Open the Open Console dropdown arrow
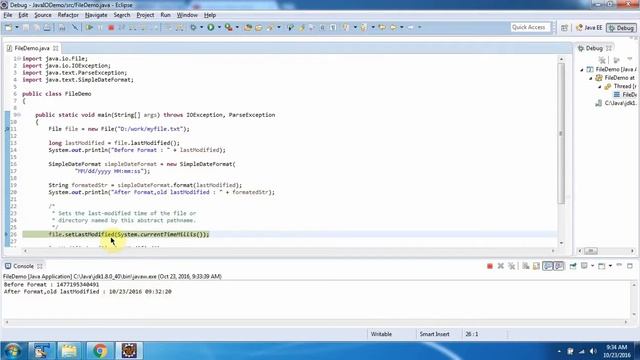 click(x=610, y=266)
